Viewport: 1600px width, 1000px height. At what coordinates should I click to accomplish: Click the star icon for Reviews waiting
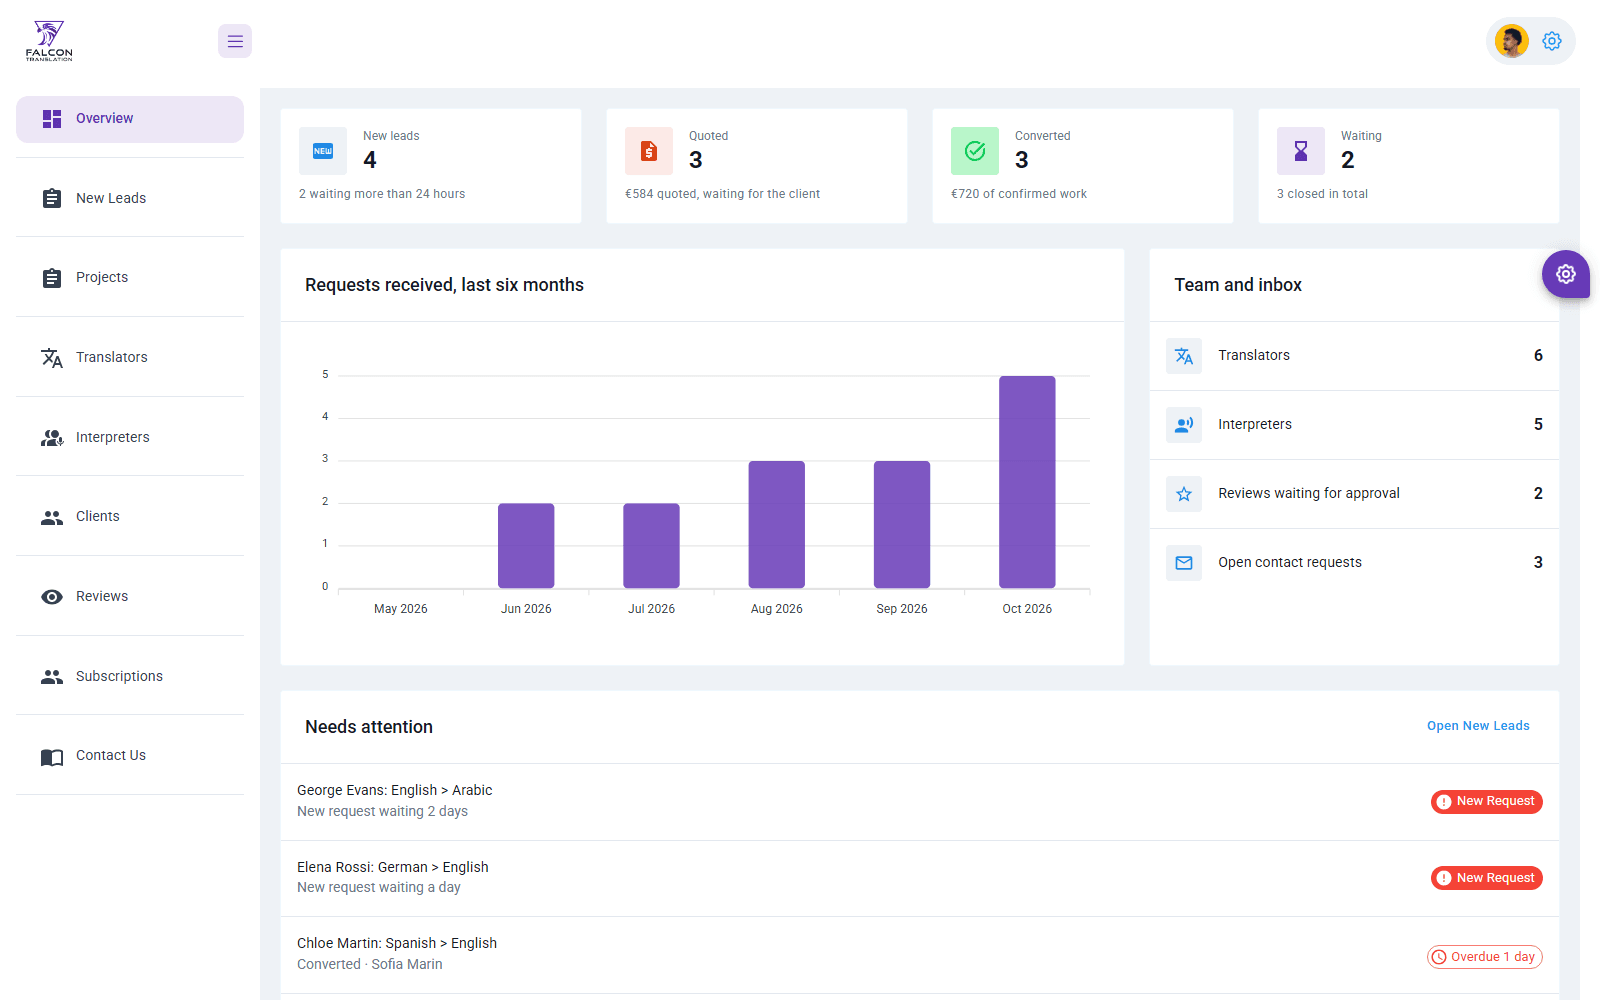pos(1184,494)
